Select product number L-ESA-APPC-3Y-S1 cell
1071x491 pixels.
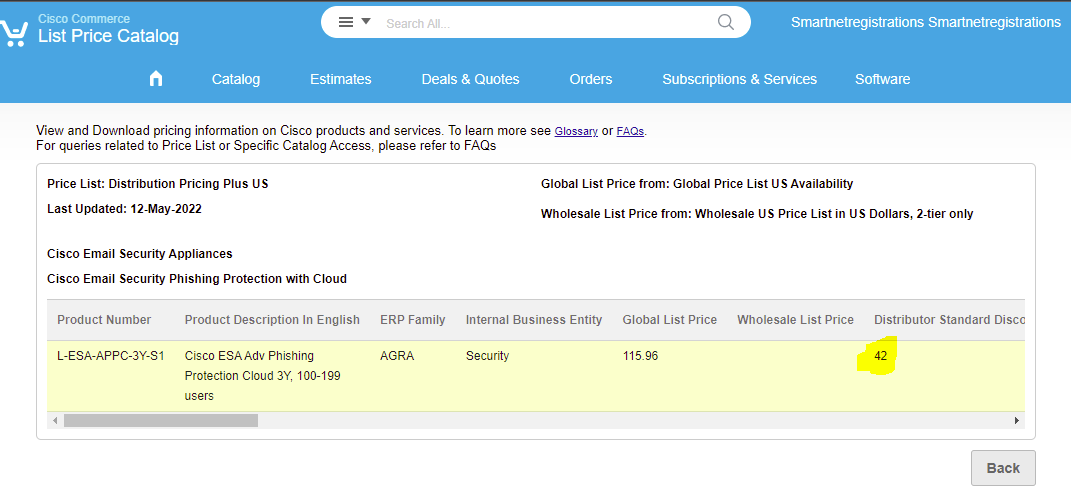click(x=111, y=356)
